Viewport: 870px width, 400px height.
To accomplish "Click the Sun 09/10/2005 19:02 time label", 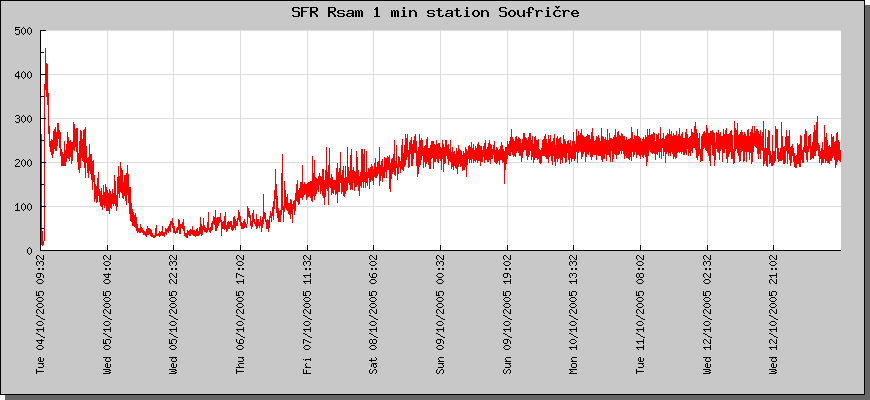I will tap(508, 313).
